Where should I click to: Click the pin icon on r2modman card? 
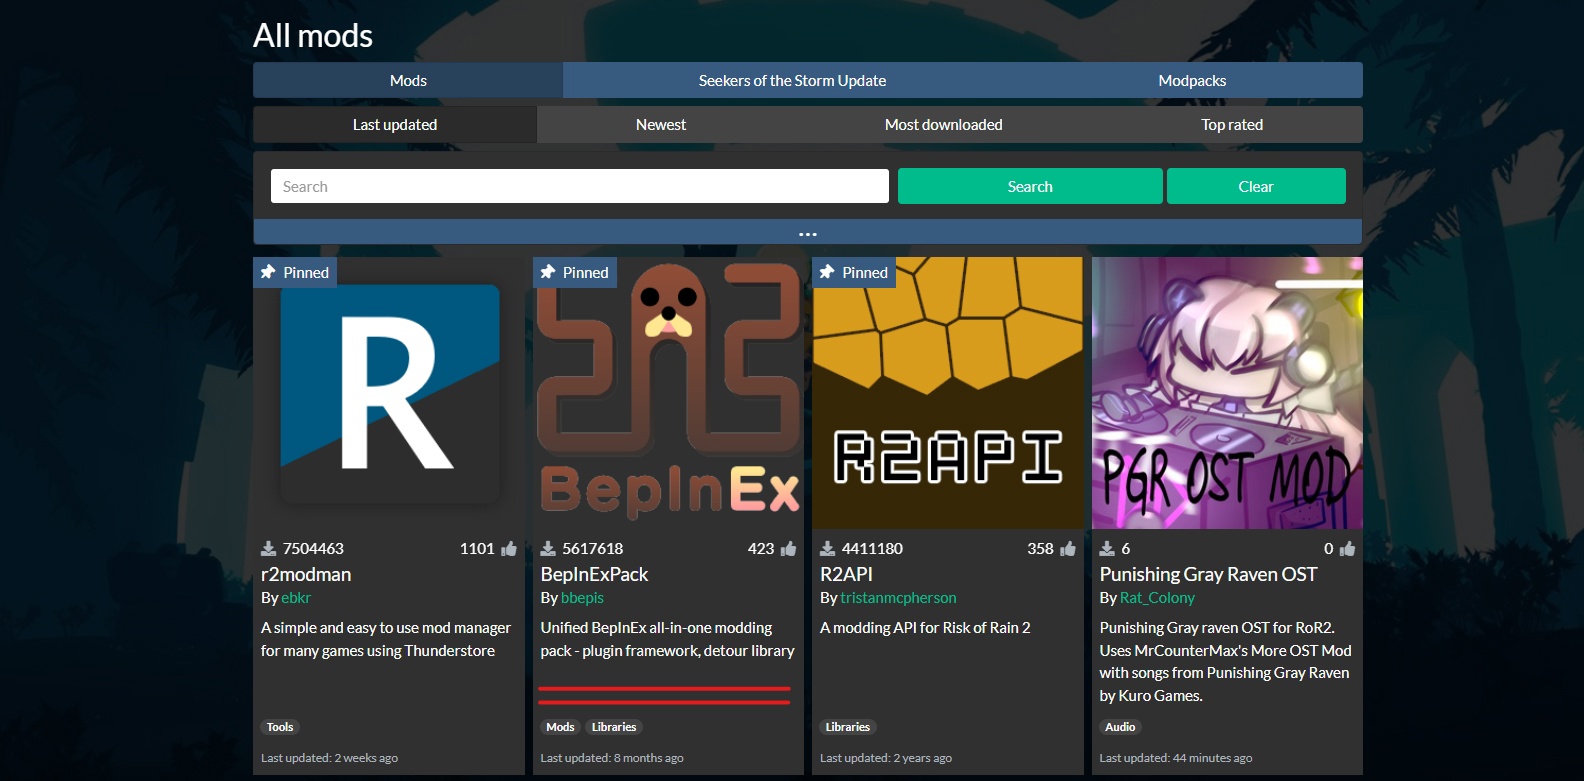click(268, 272)
